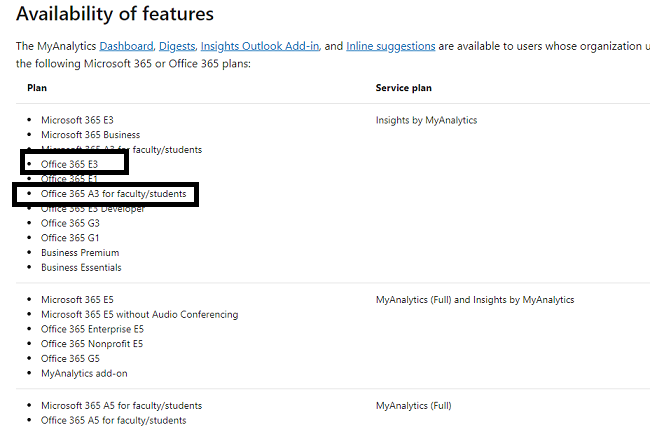Screen dimensions: 650x439
Task: Click the Plan column header
Action: [x=36, y=88]
